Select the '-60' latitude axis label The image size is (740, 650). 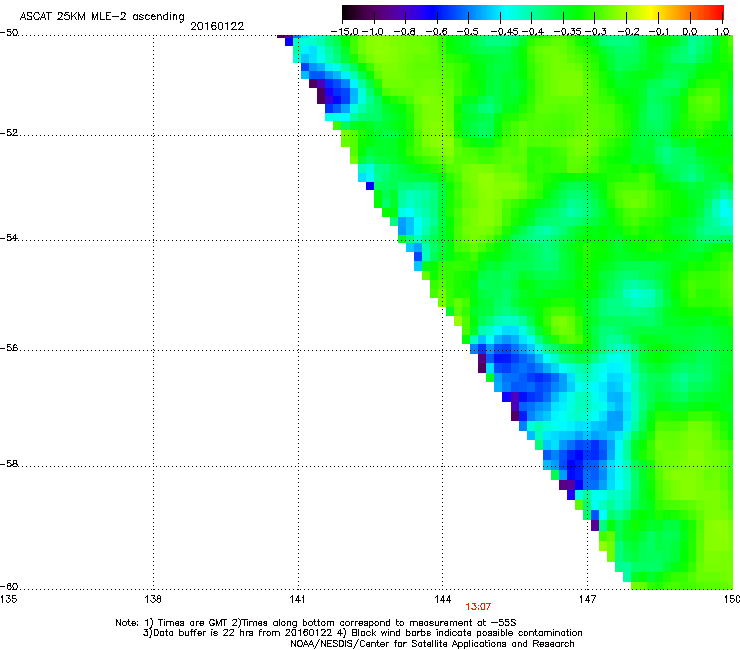coord(9,587)
